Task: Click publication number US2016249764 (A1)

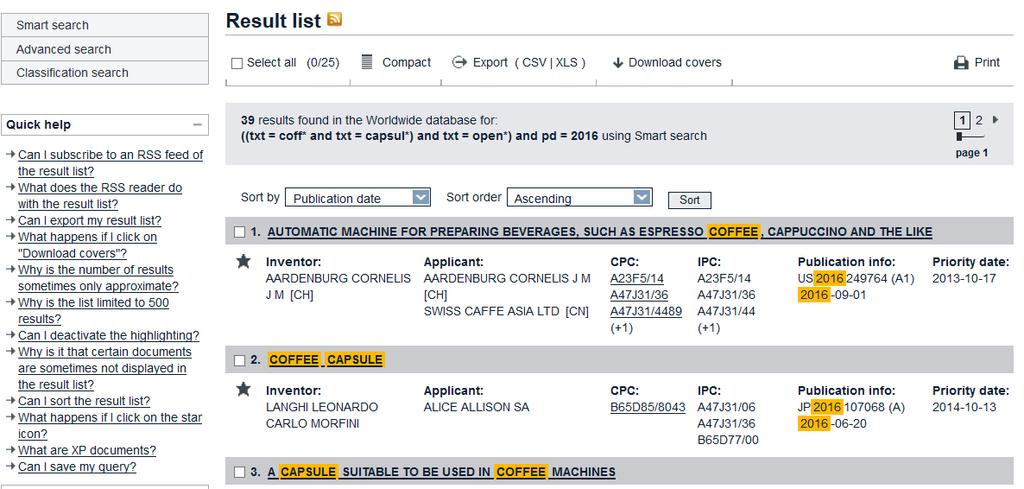Action: [856, 279]
